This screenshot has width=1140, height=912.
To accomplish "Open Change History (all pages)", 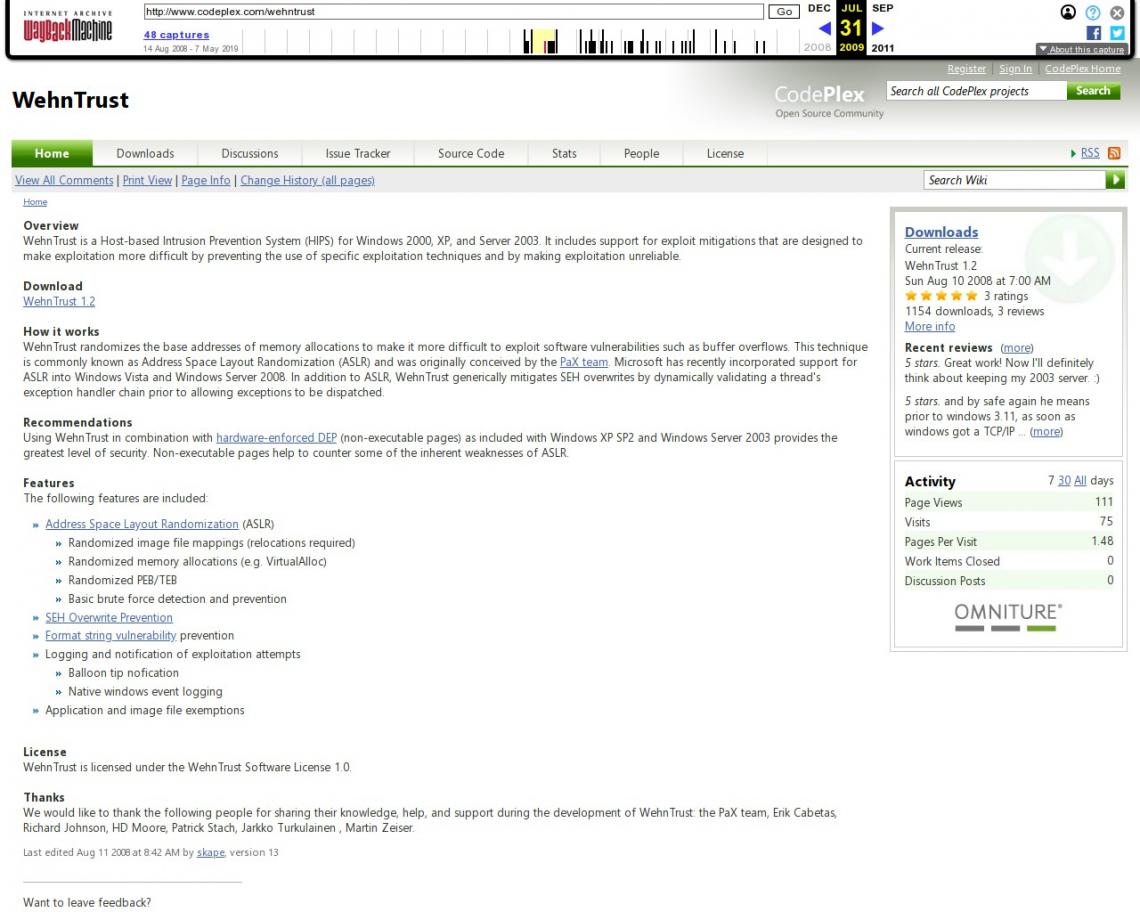I will (x=307, y=180).
